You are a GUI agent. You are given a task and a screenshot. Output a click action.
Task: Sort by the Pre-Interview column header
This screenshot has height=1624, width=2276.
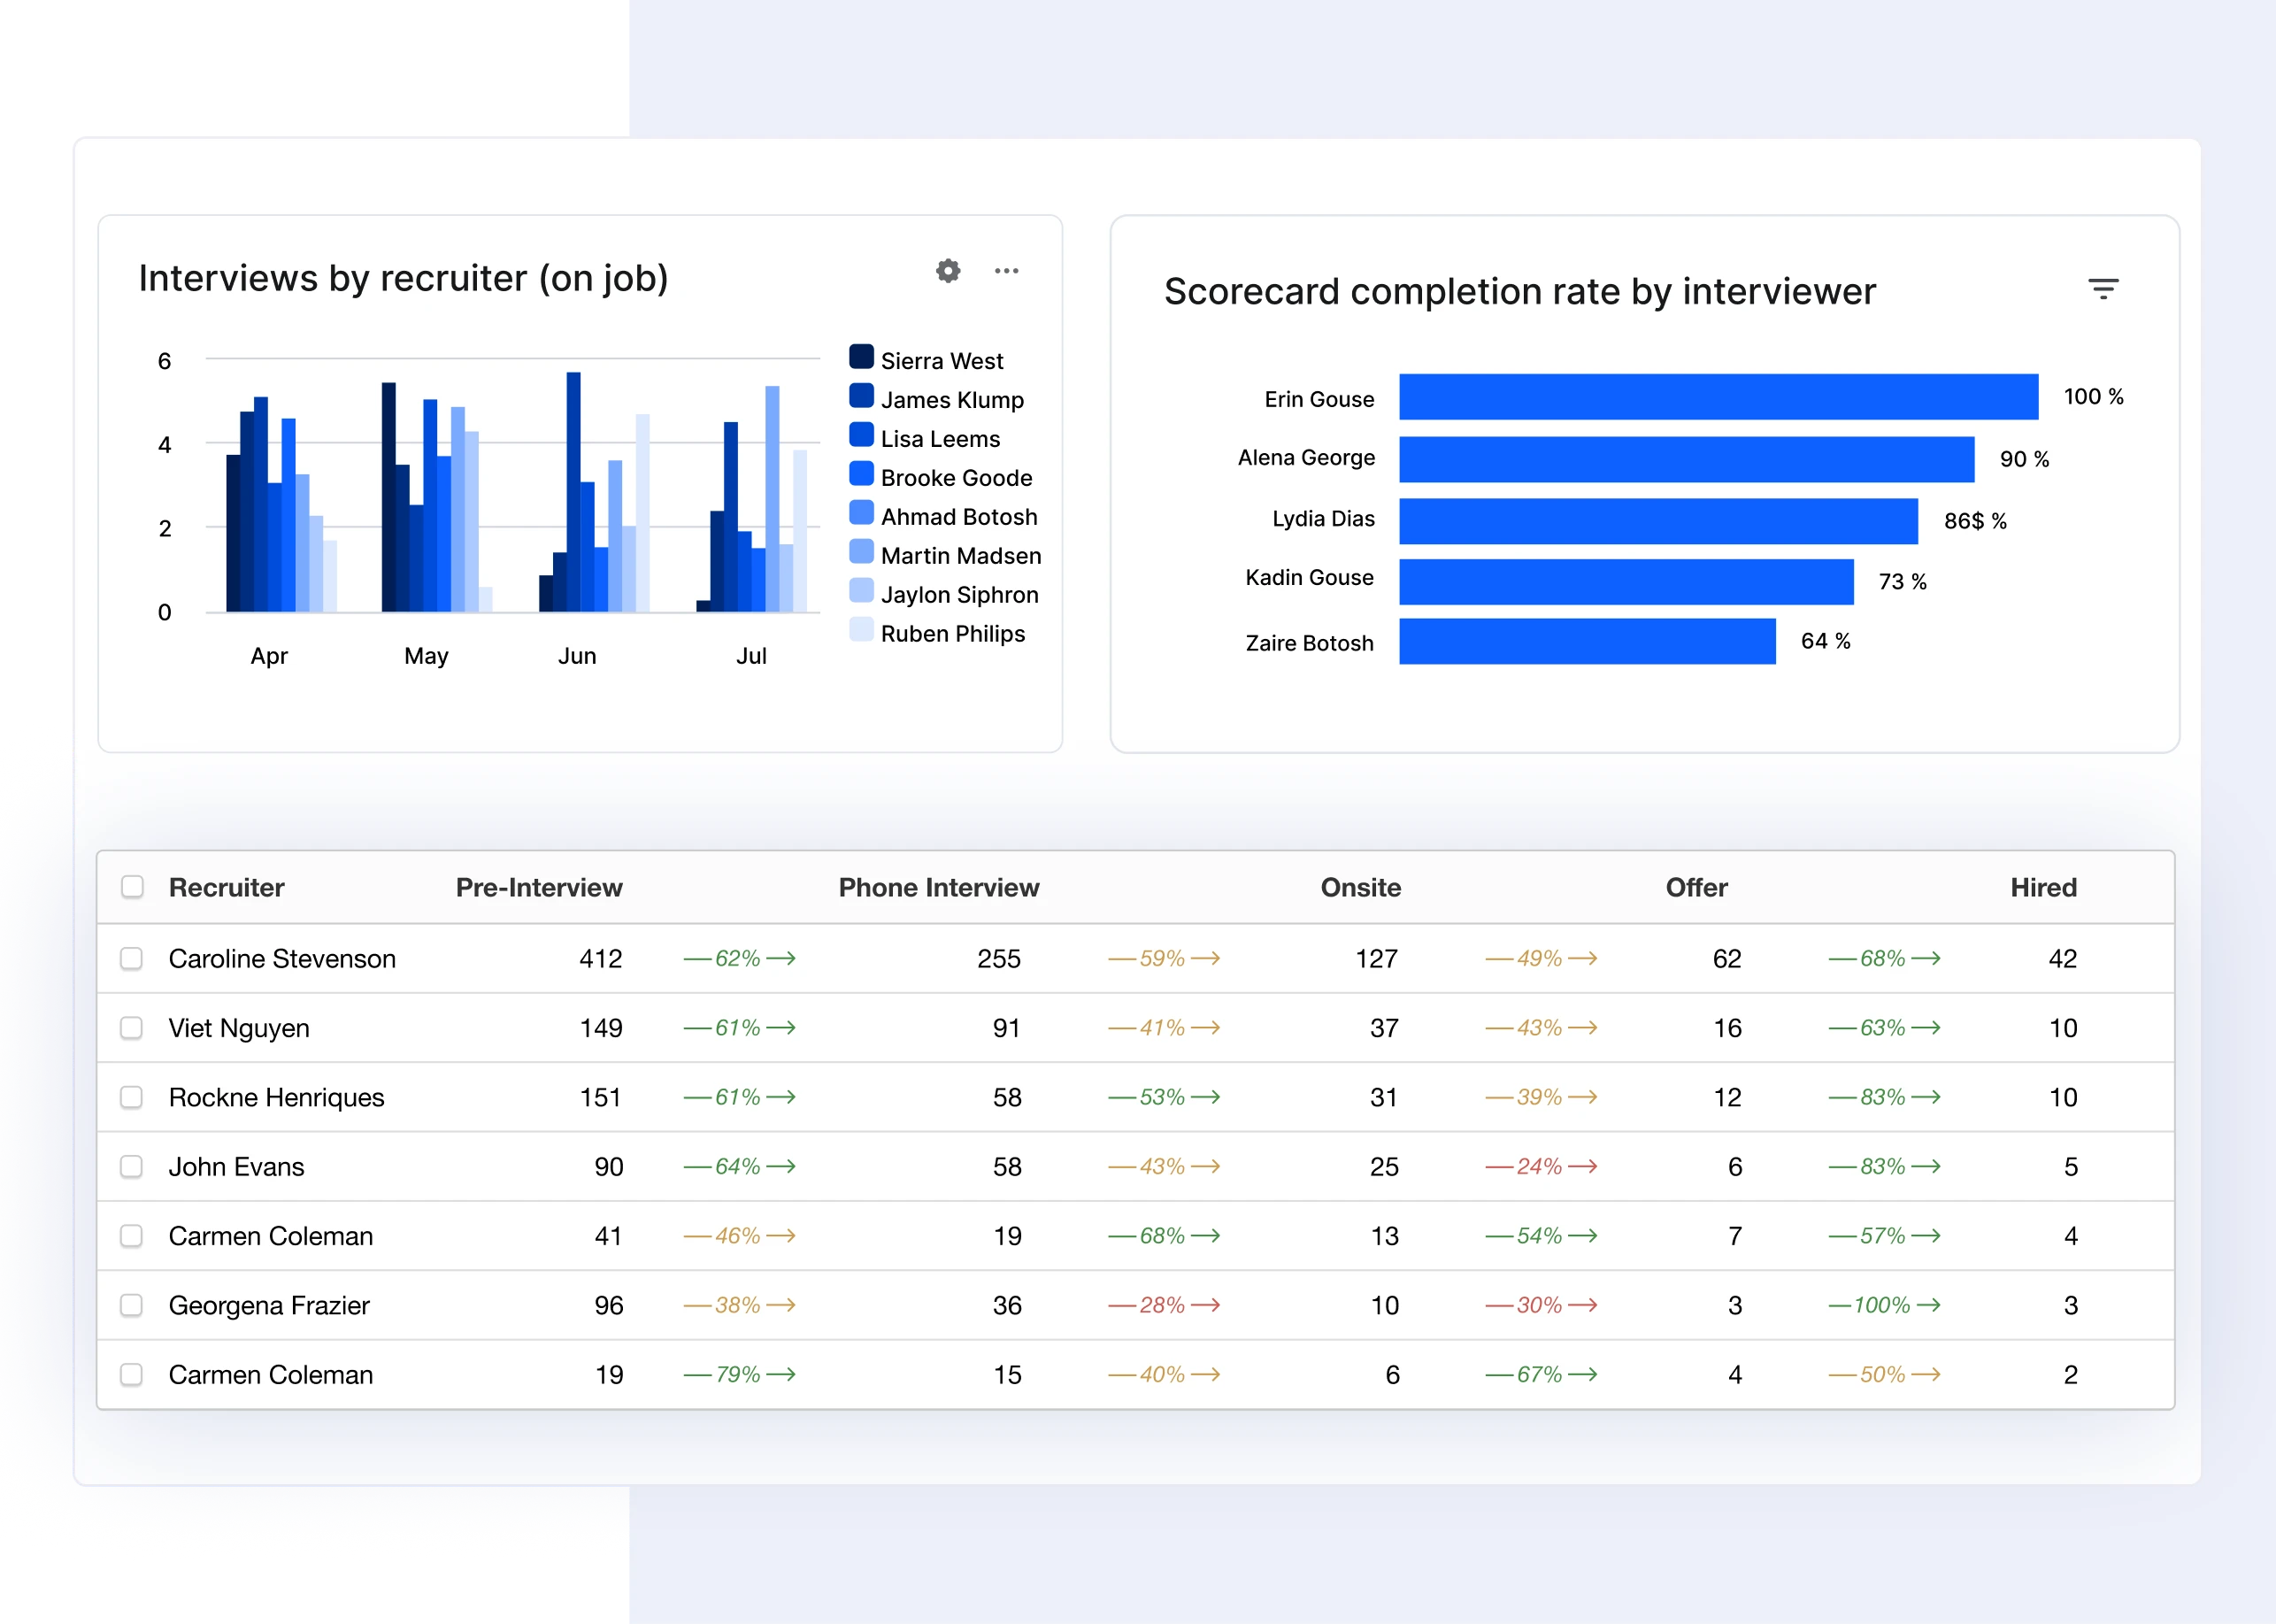(x=539, y=887)
